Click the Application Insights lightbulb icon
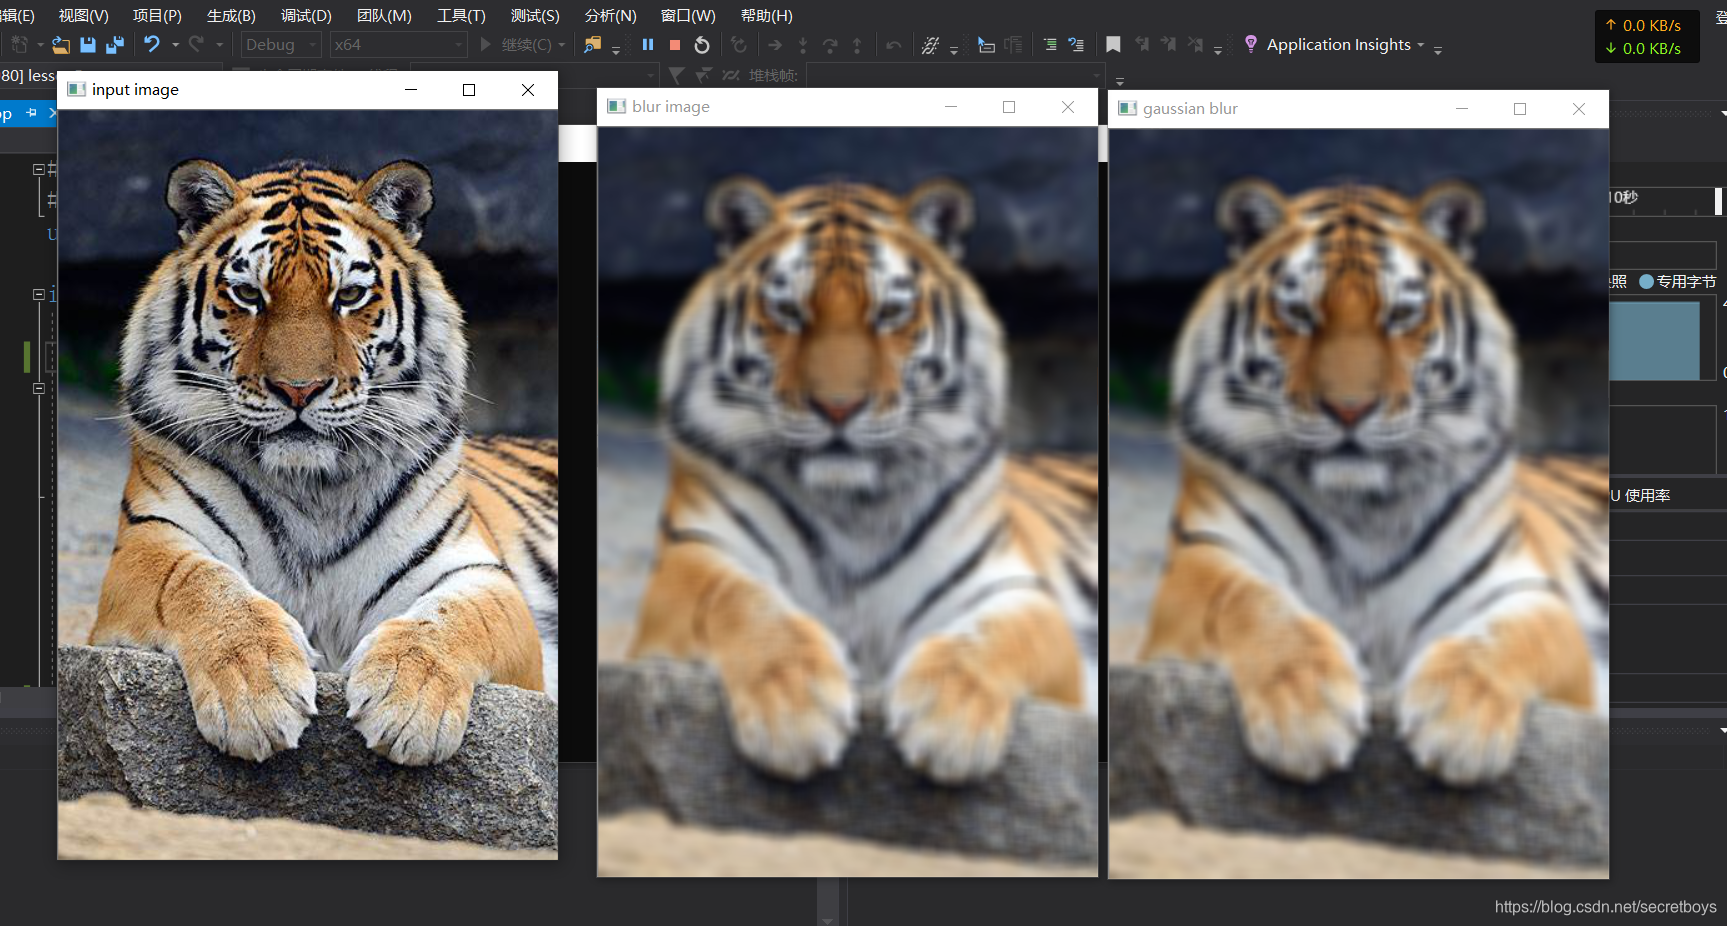Screen dimensions: 1727x926 tap(1251, 44)
